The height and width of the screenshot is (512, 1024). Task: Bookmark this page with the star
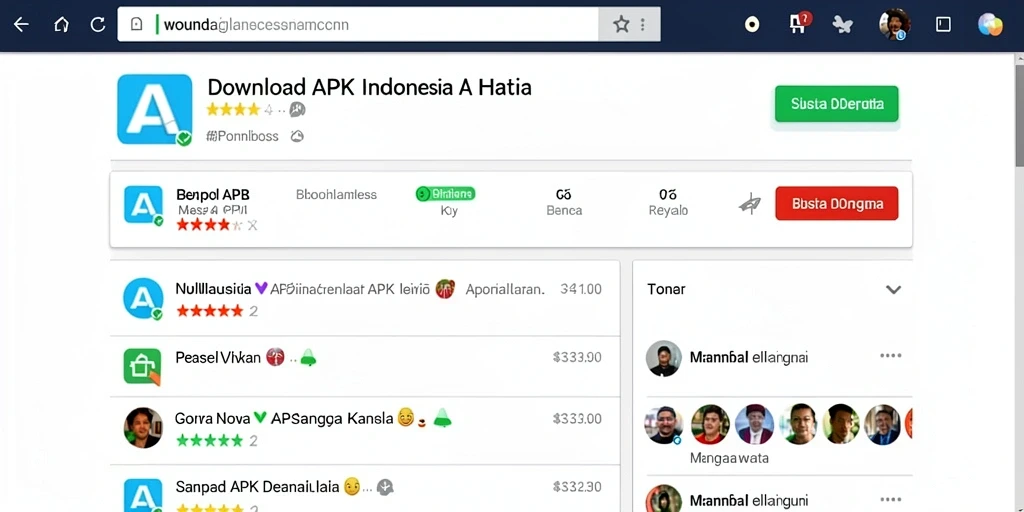pos(621,25)
